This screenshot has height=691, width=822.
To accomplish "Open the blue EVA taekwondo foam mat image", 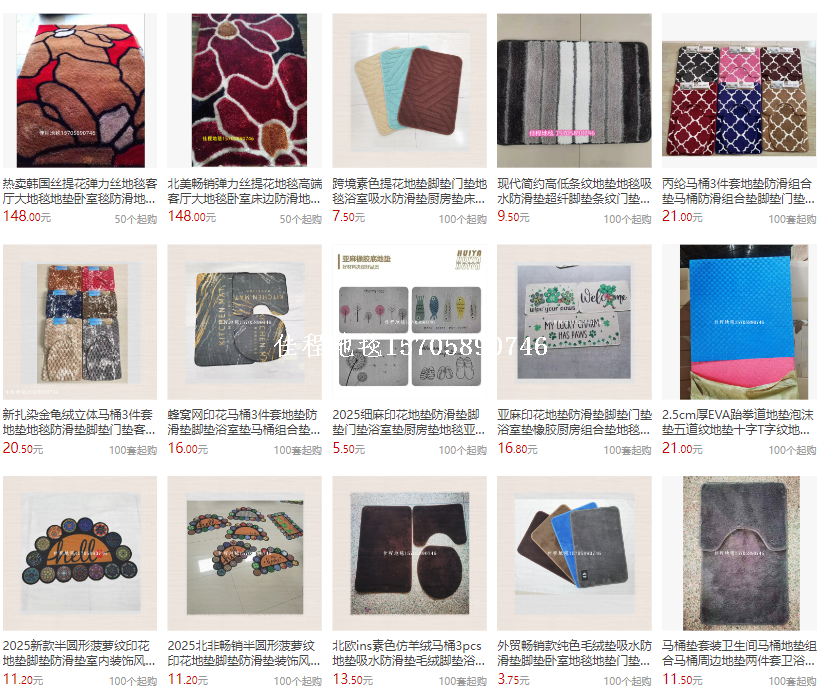I will 739,322.
